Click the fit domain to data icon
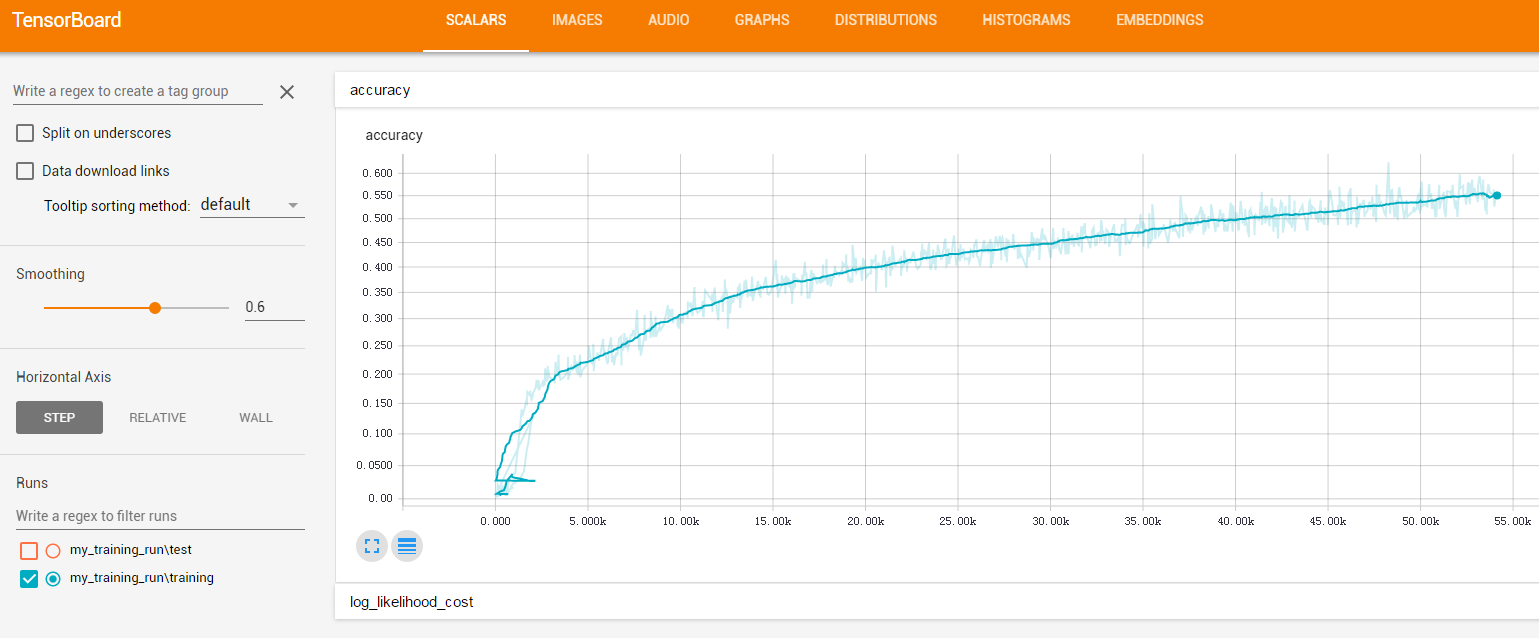The image size is (1539, 638). [x=372, y=546]
